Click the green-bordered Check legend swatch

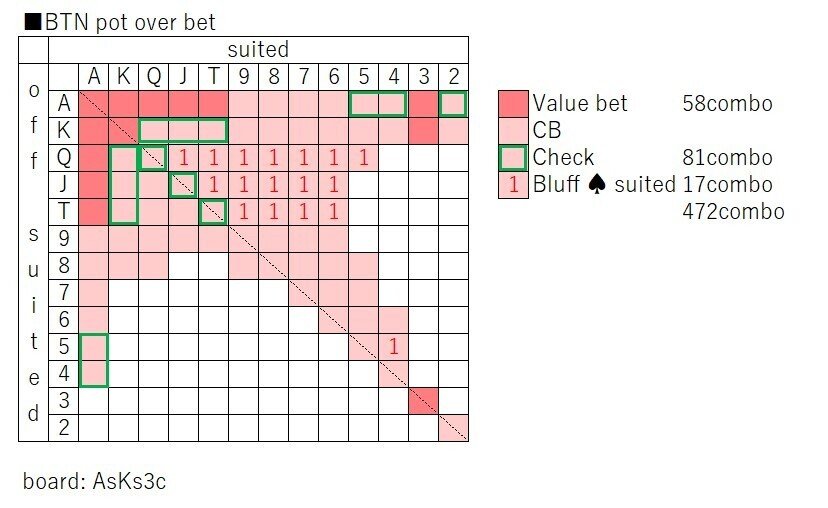point(513,158)
